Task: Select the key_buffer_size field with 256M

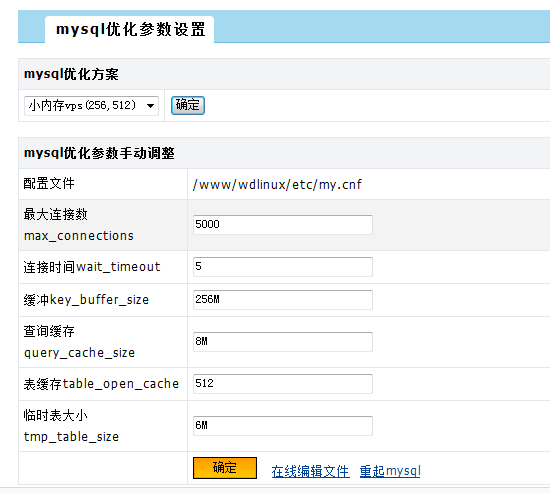Action: pyautogui.click(x=283, y=300)
